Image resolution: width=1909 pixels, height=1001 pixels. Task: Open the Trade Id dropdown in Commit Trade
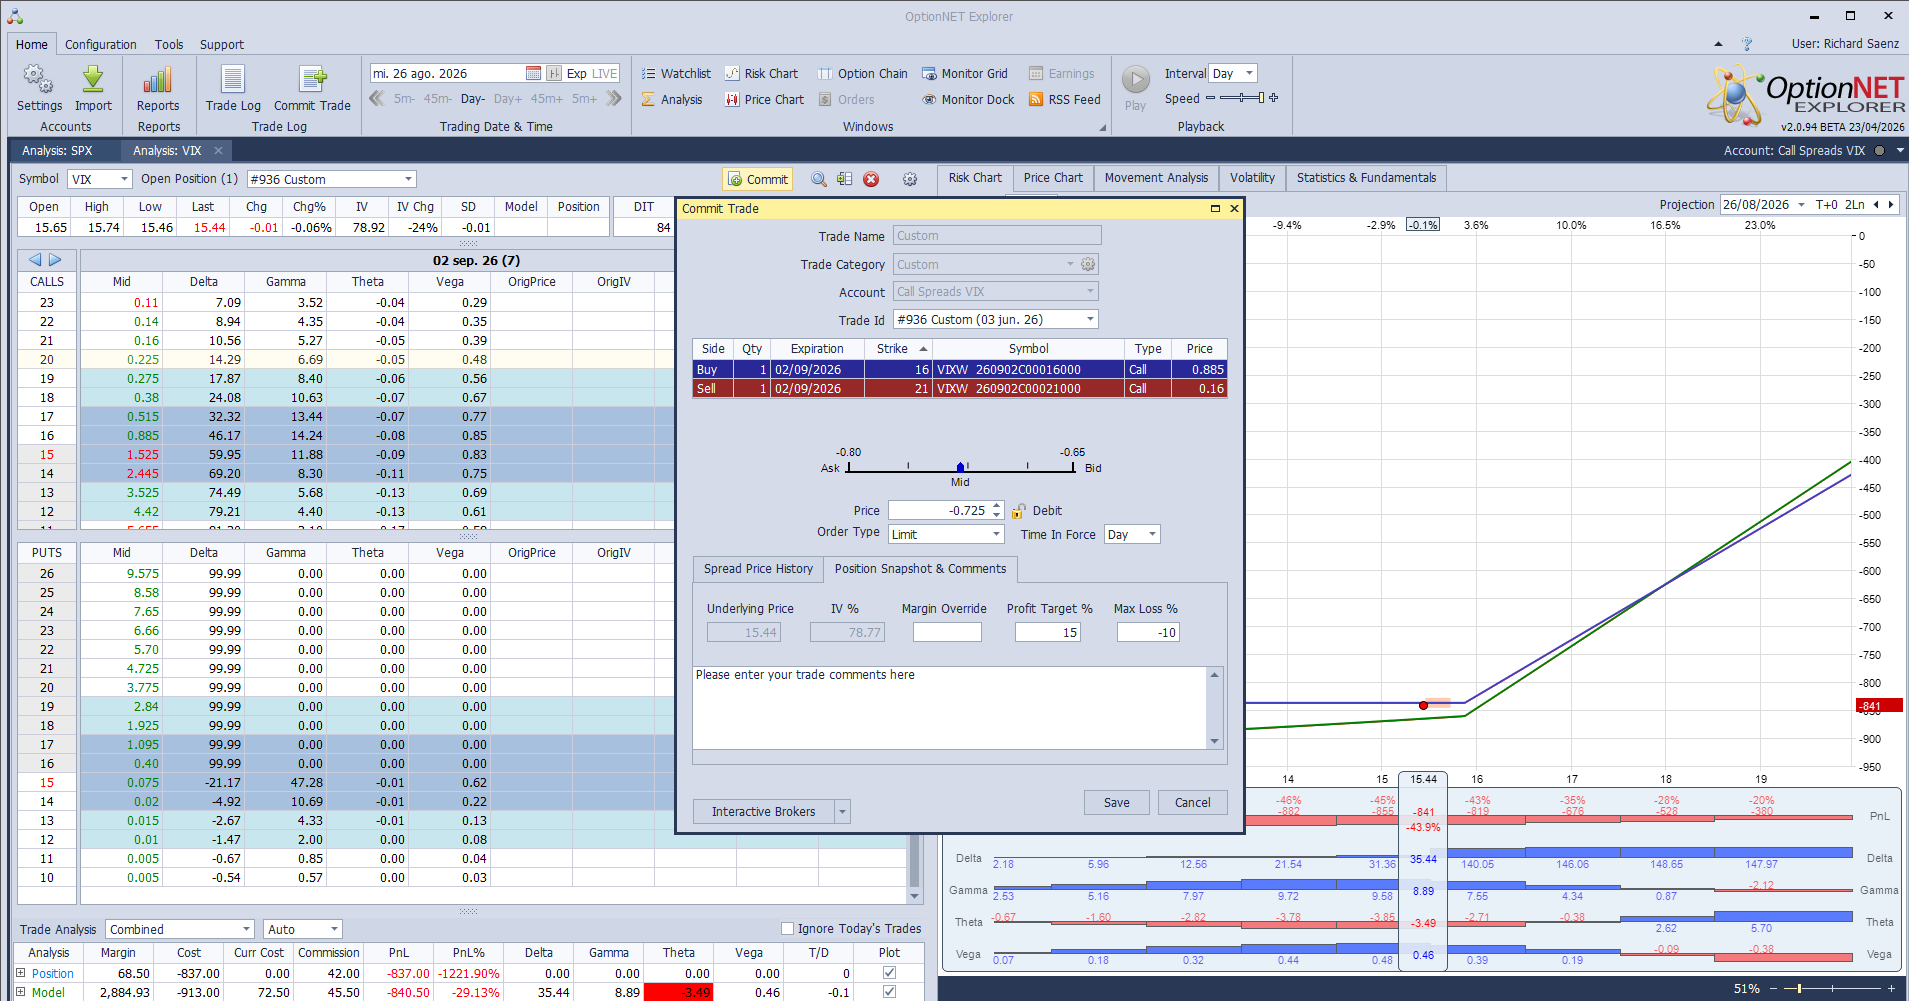pos(1090,319)
